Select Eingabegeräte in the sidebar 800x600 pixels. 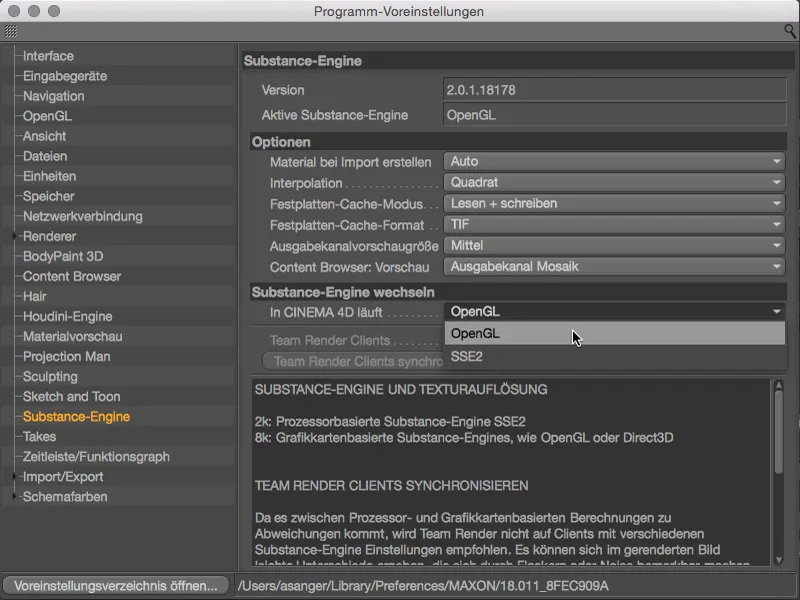(65, 76)
